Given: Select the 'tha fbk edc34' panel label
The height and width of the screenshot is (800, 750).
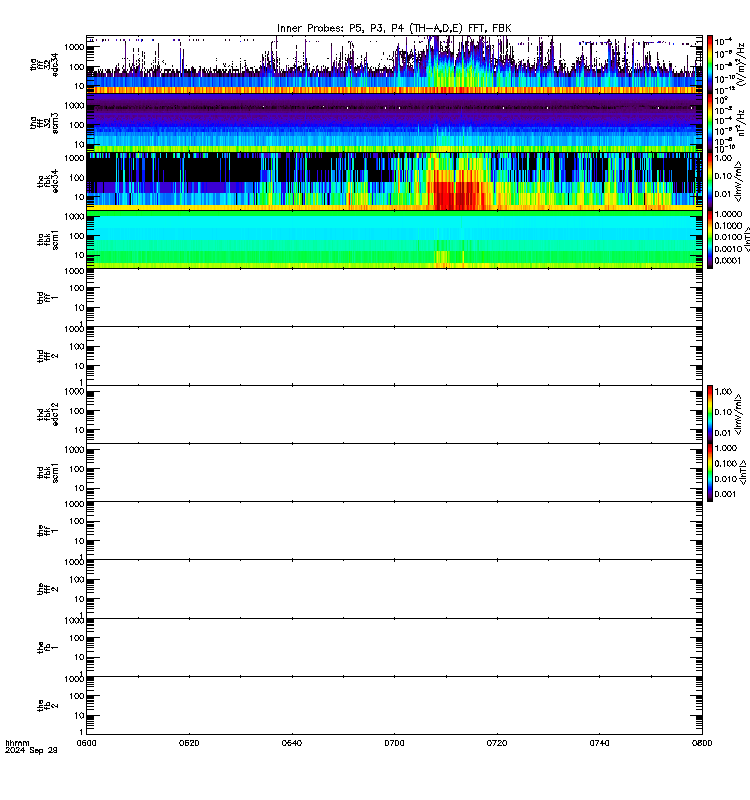Looking at the screenshot, I should (48, 179).
